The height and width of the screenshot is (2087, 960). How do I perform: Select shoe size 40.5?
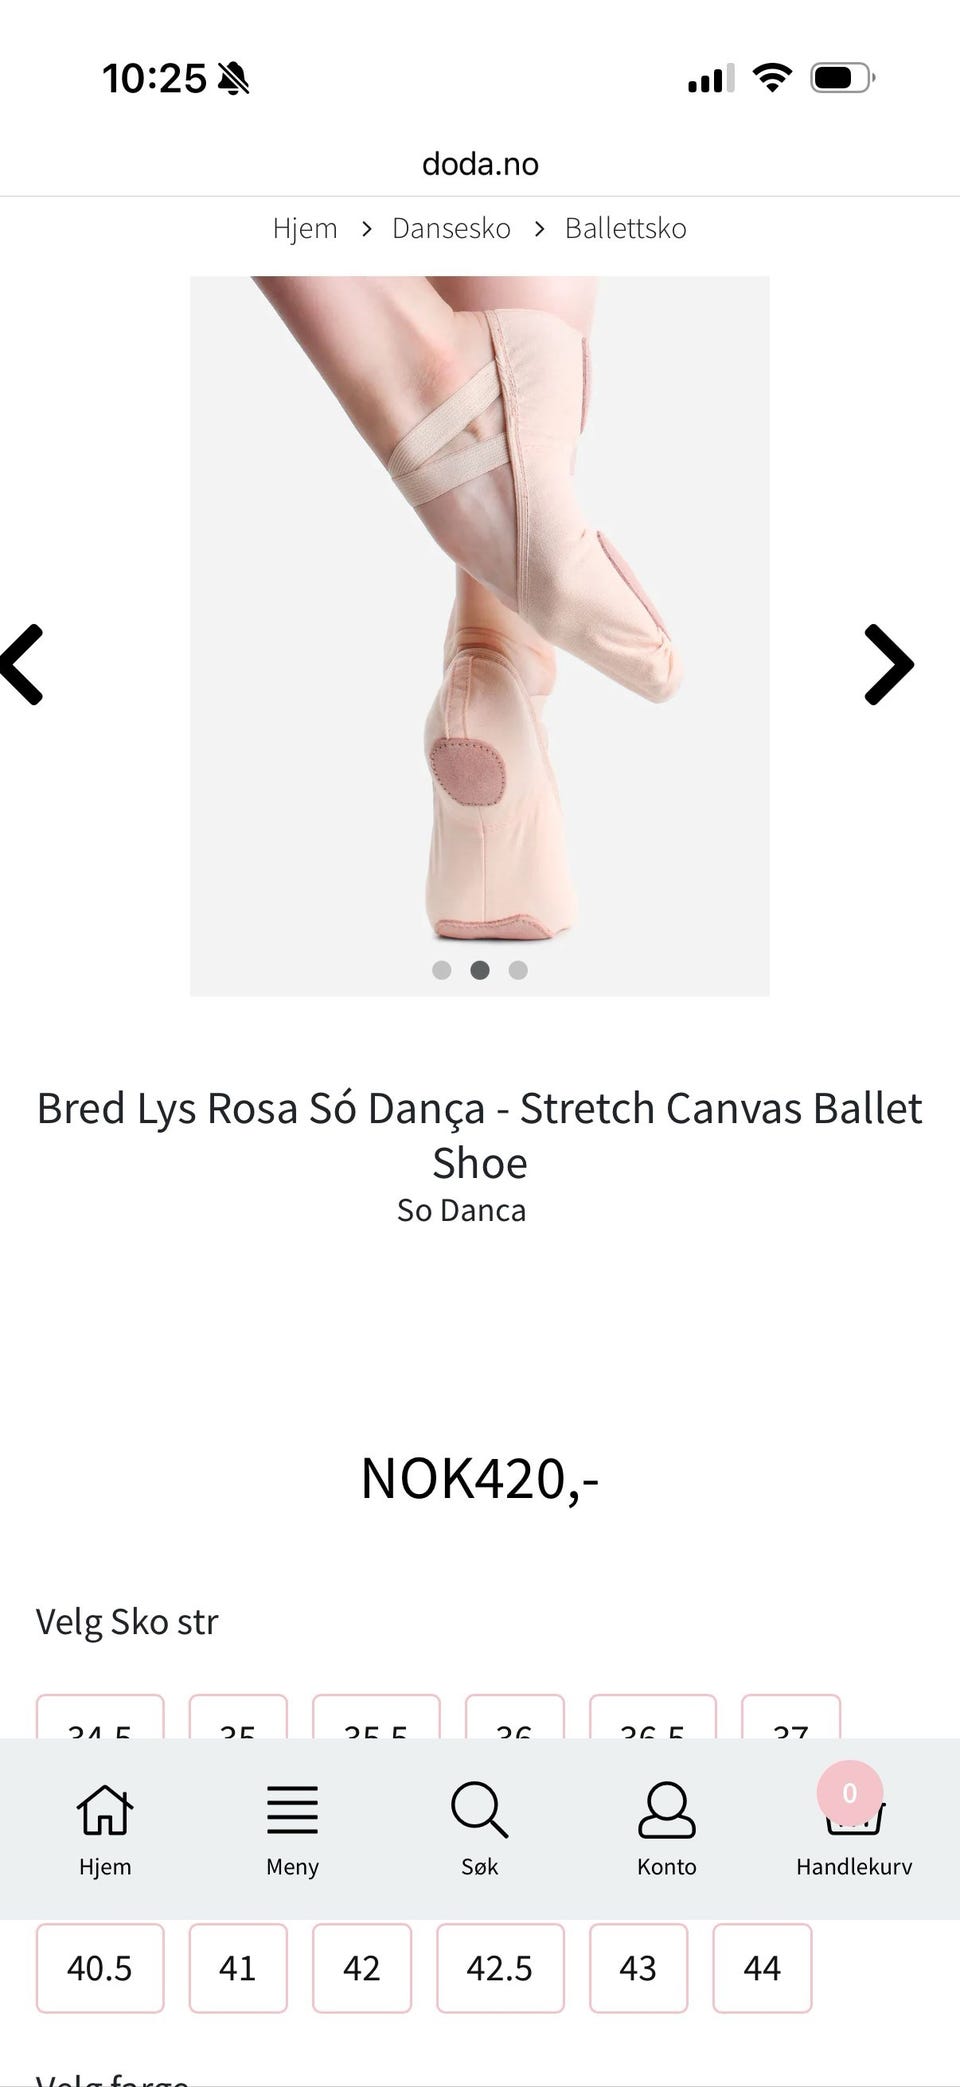[x=100, y=1968]
